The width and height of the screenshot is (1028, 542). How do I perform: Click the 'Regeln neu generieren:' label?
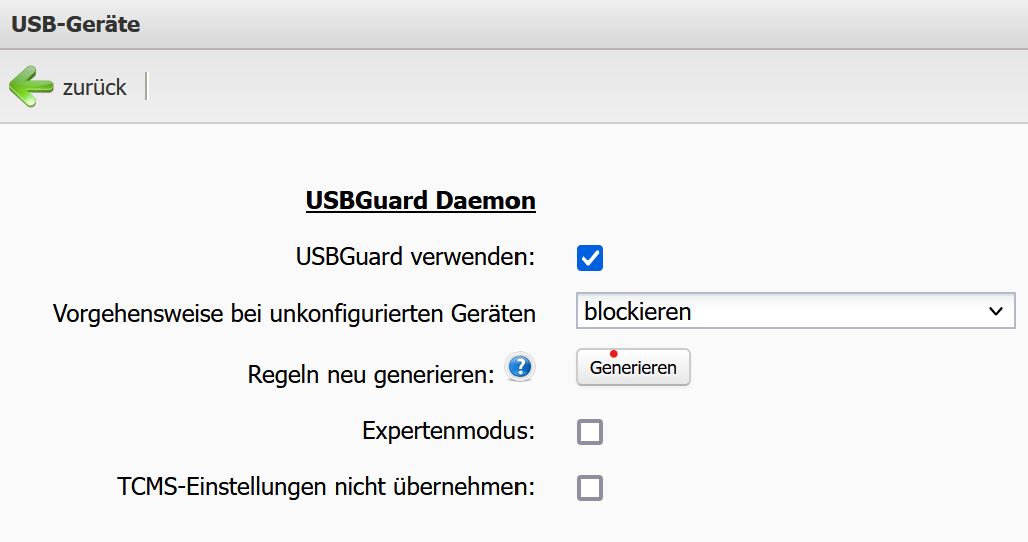[x=371, y=375]
